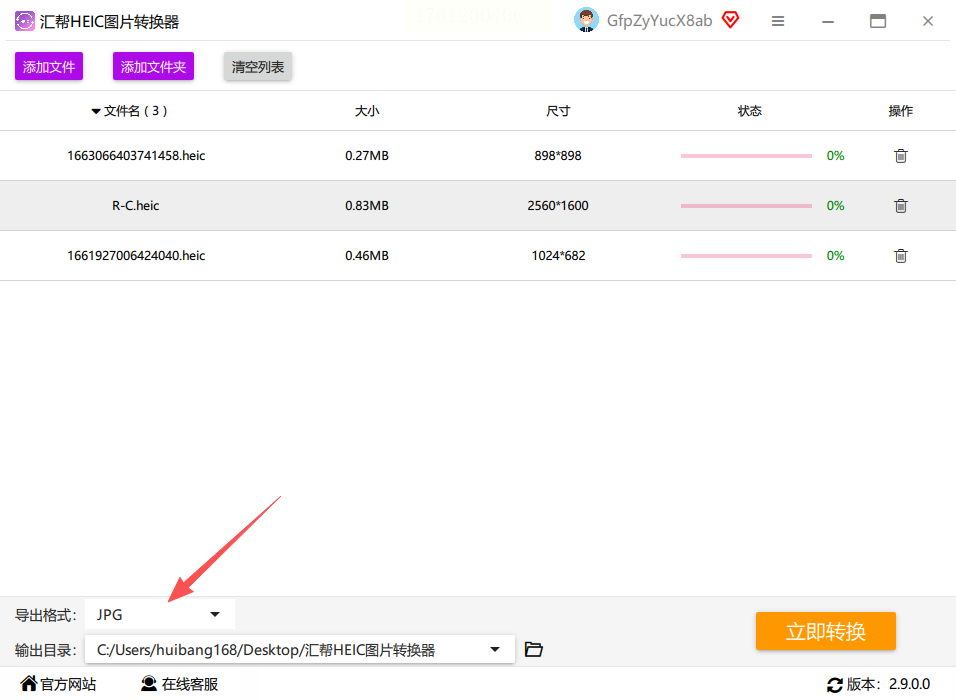Screen dimensions: 956x700
Task: Expand the JPG export format dropdown
Action: (160, 615)
